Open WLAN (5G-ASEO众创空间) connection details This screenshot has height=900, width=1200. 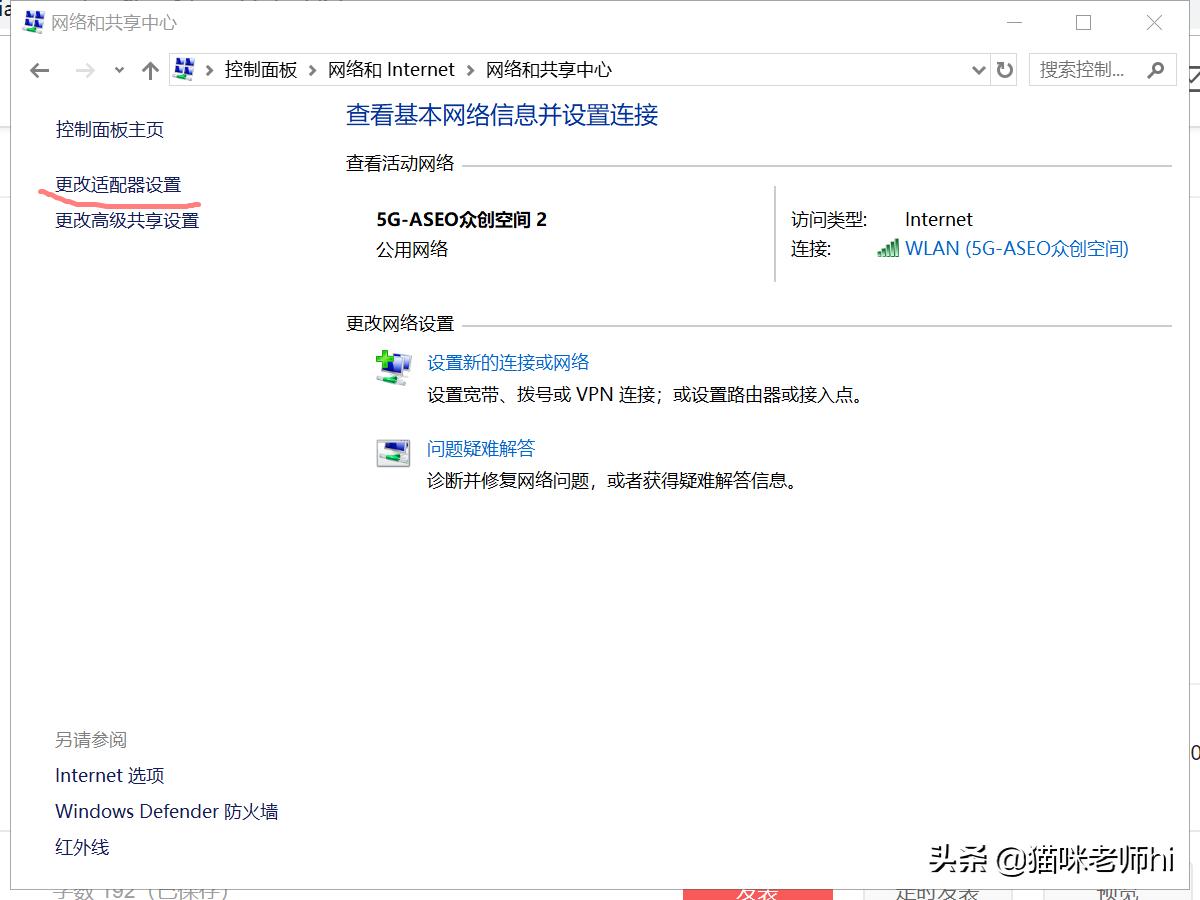(1019, 248)
